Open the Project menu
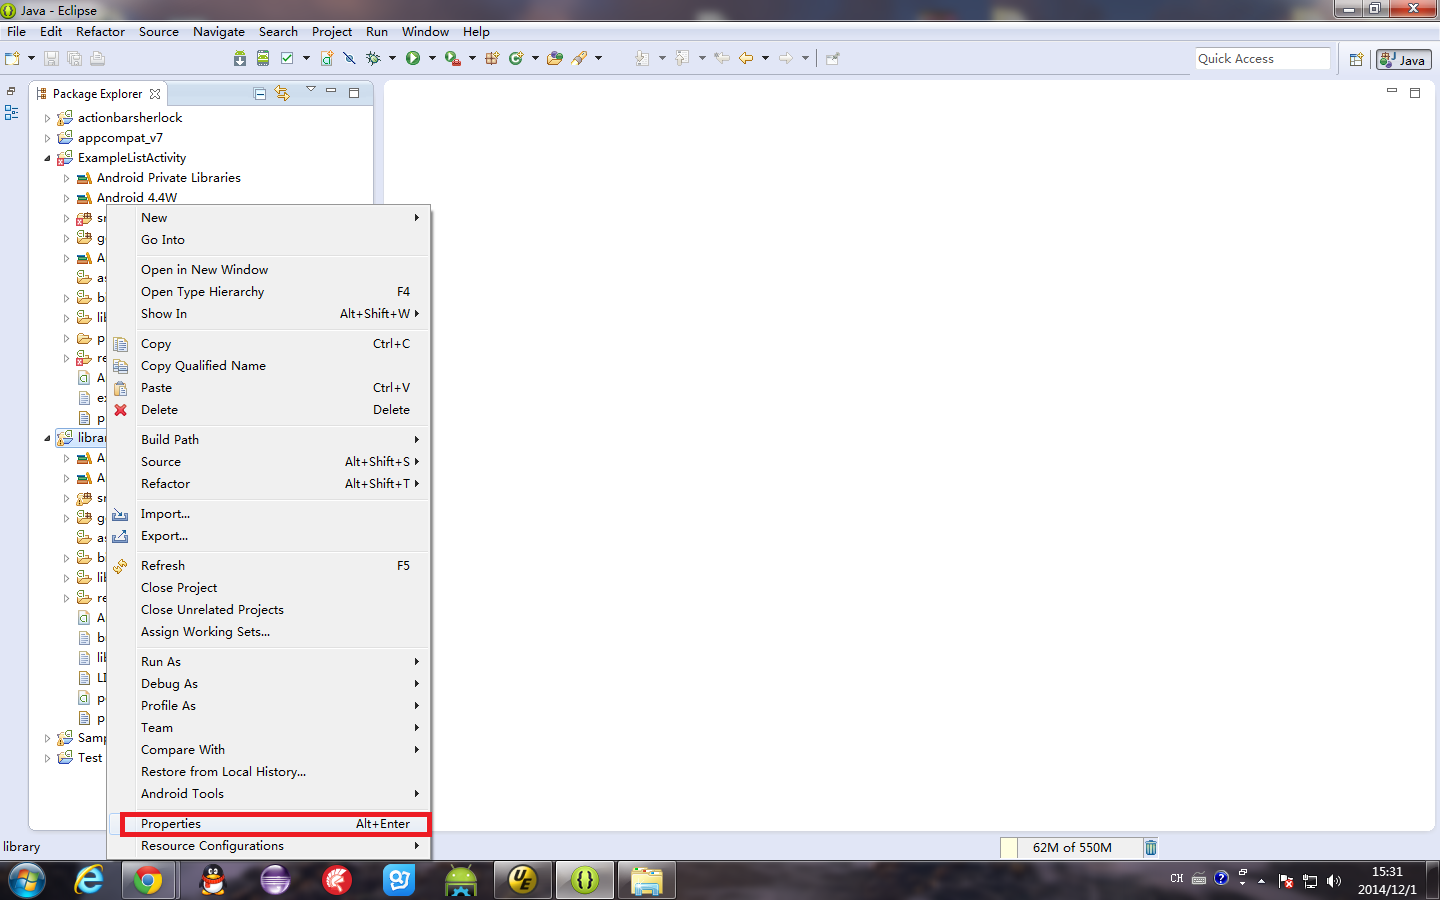Viewport: 1440px width, 900px height. pos(332,32)
